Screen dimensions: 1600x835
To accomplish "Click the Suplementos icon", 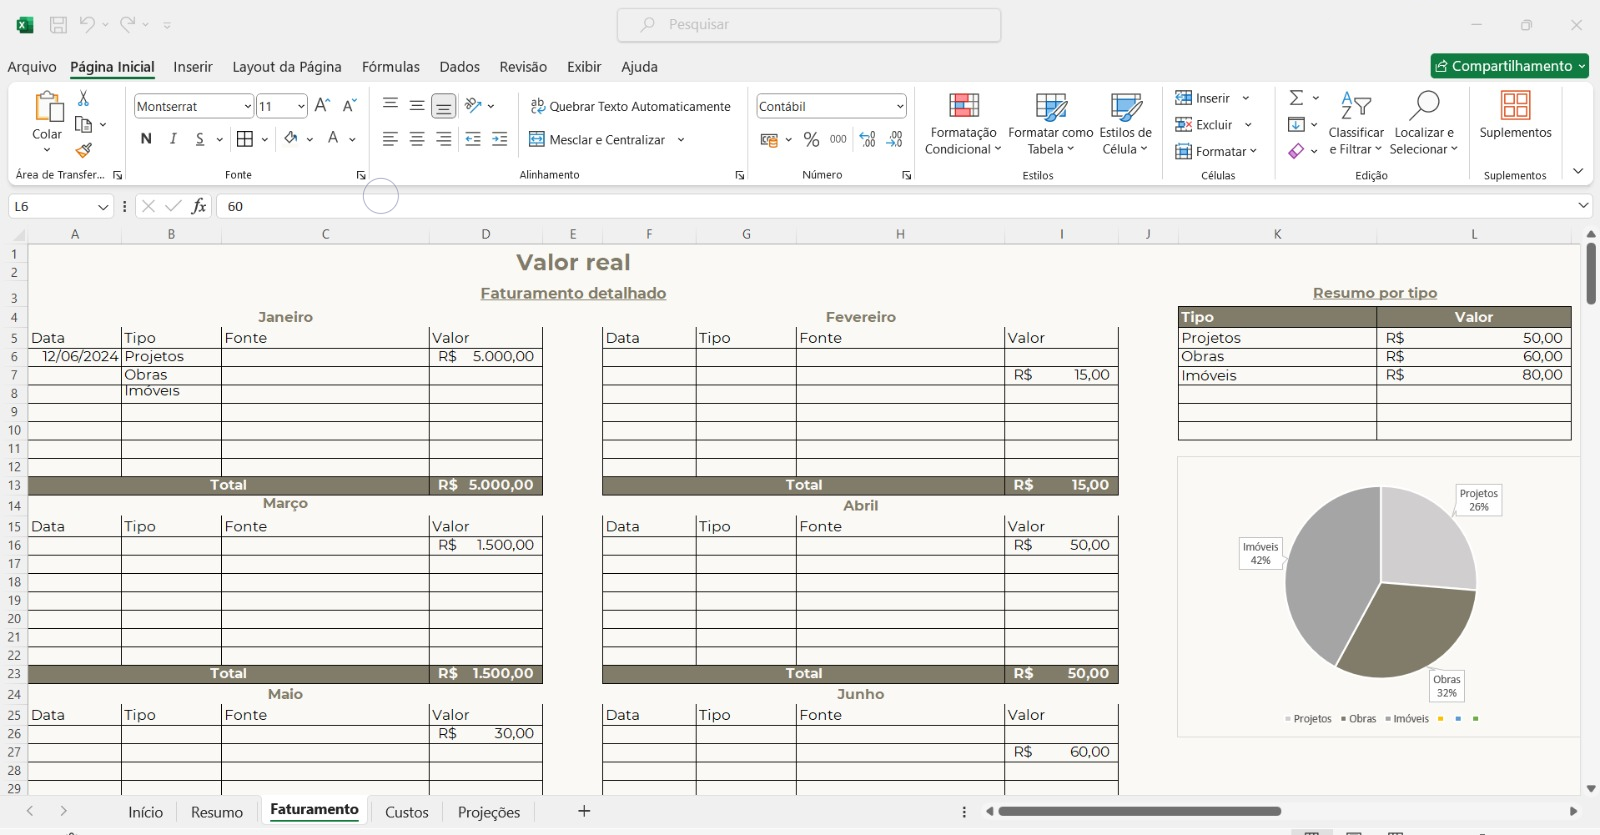I will point(1515,114).
